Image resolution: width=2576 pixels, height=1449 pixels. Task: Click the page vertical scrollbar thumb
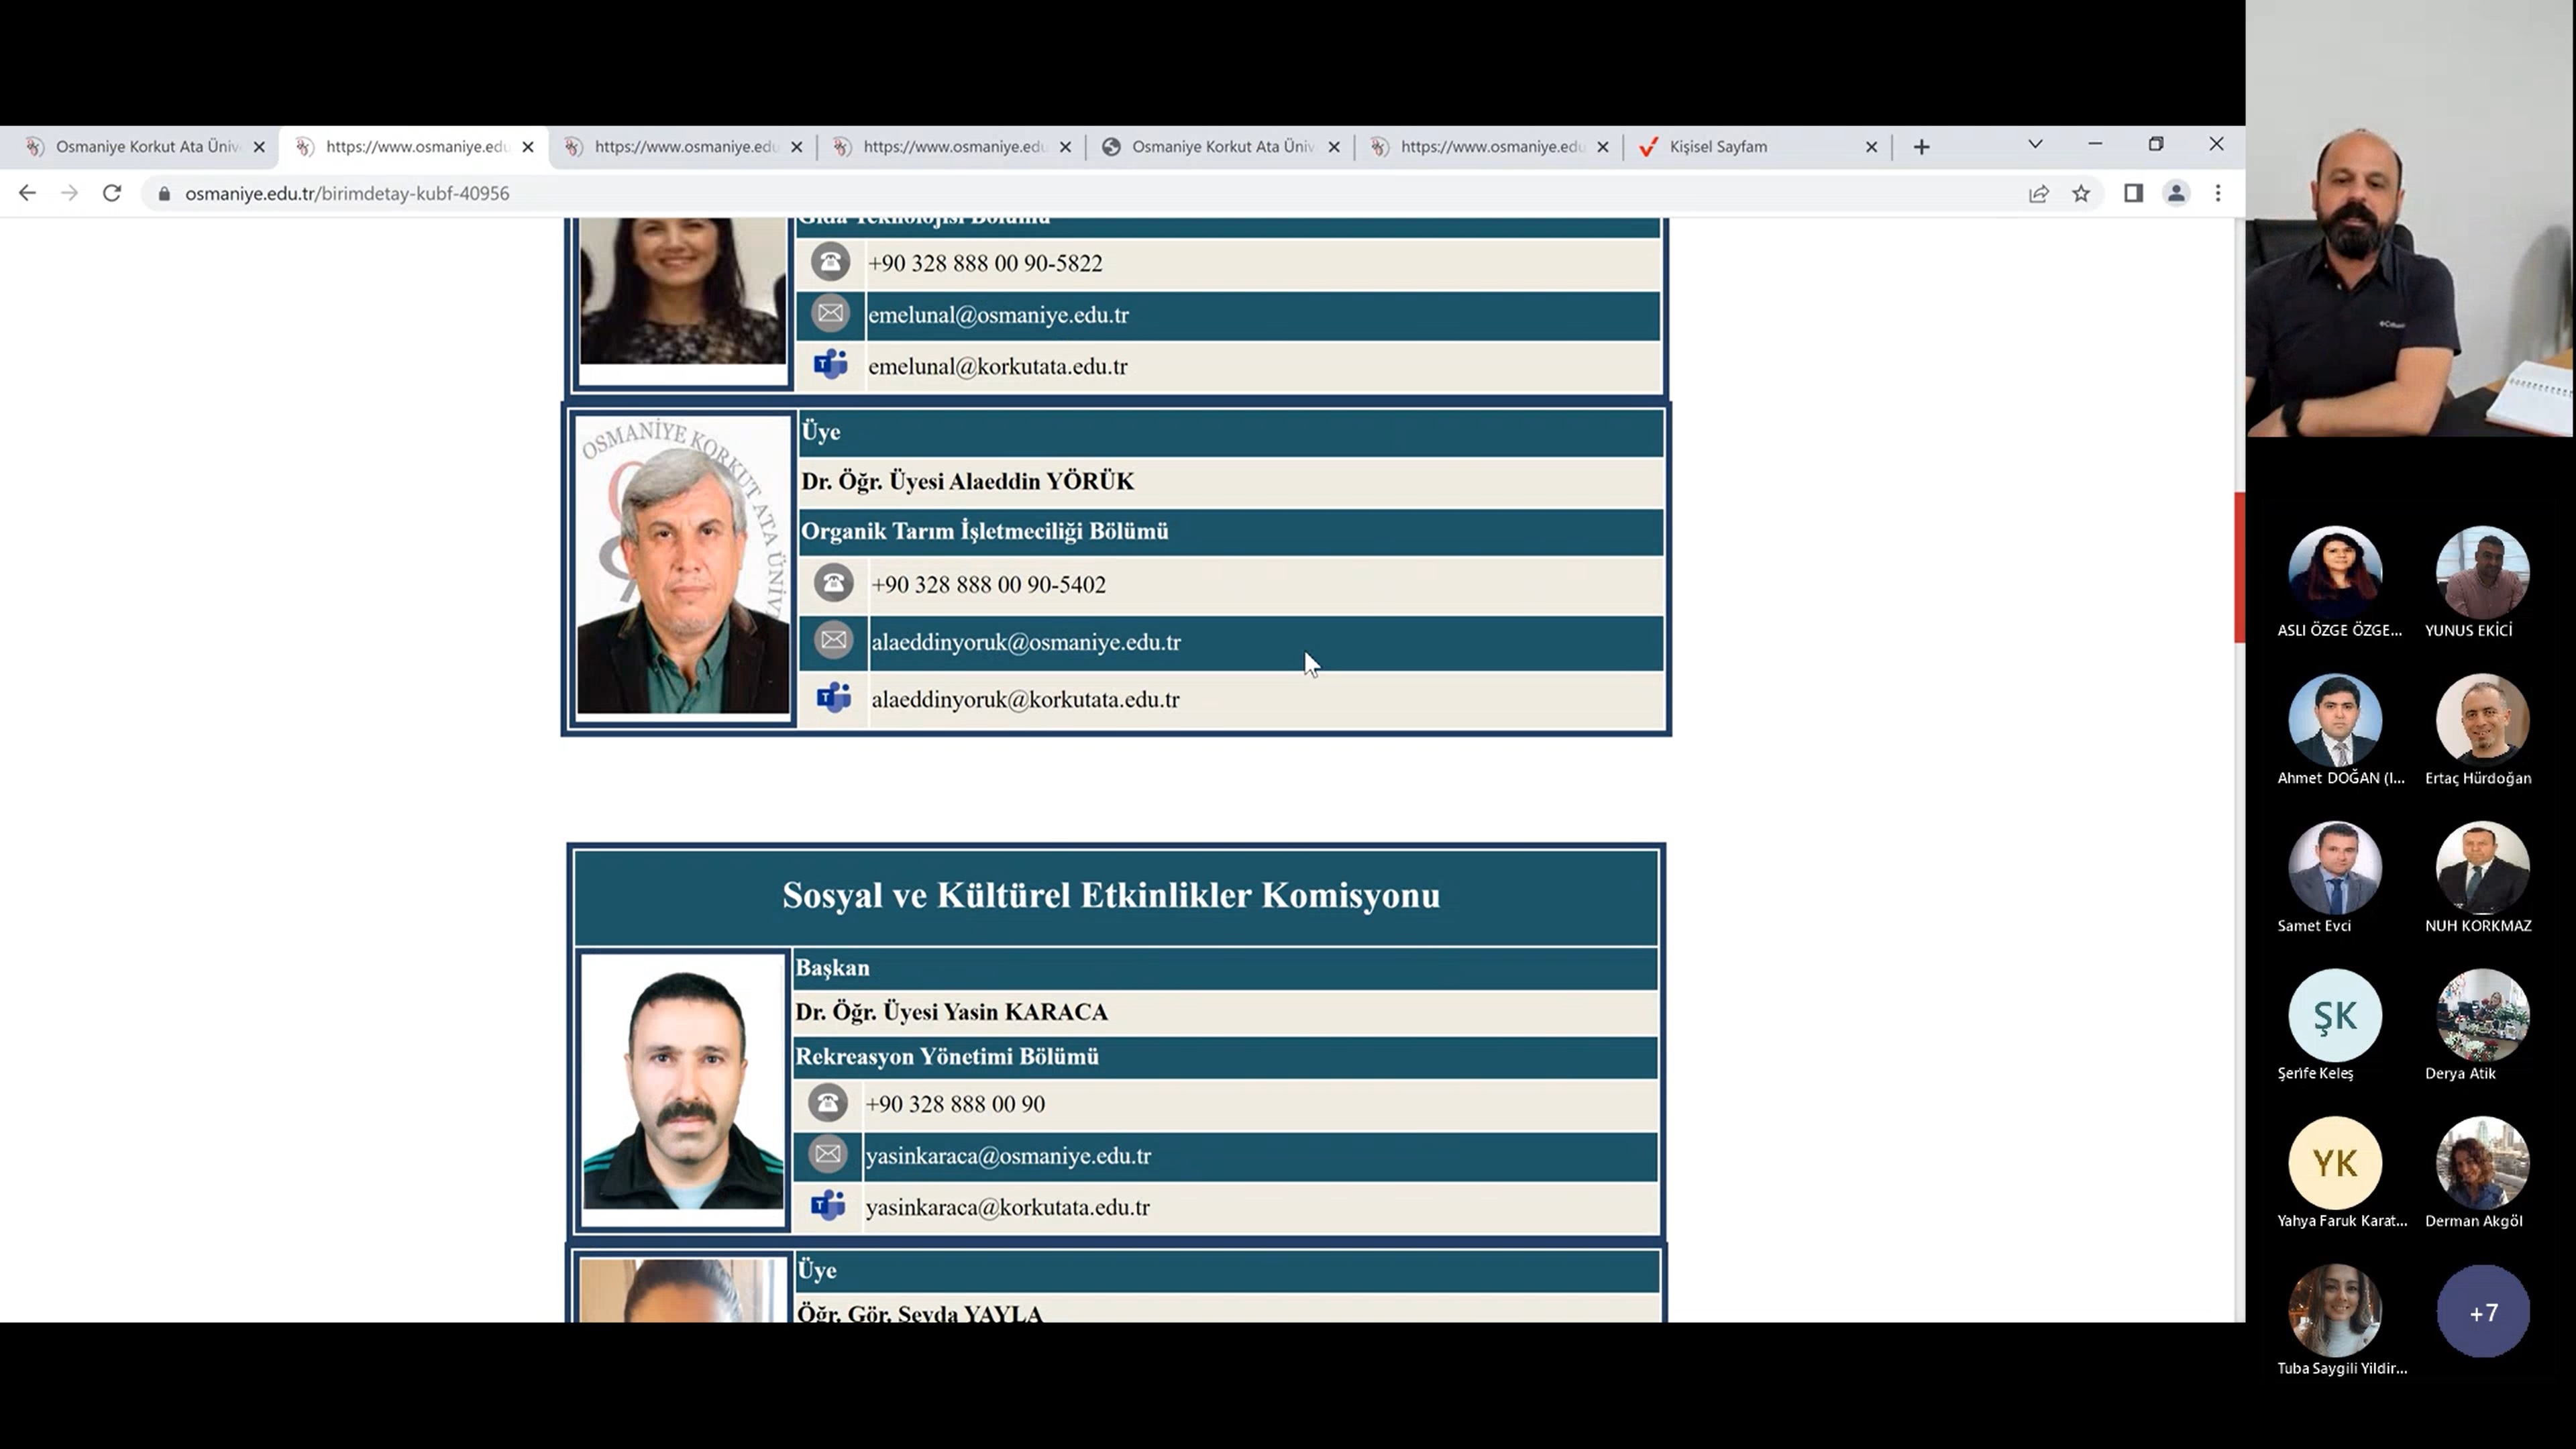point(2239,567)
